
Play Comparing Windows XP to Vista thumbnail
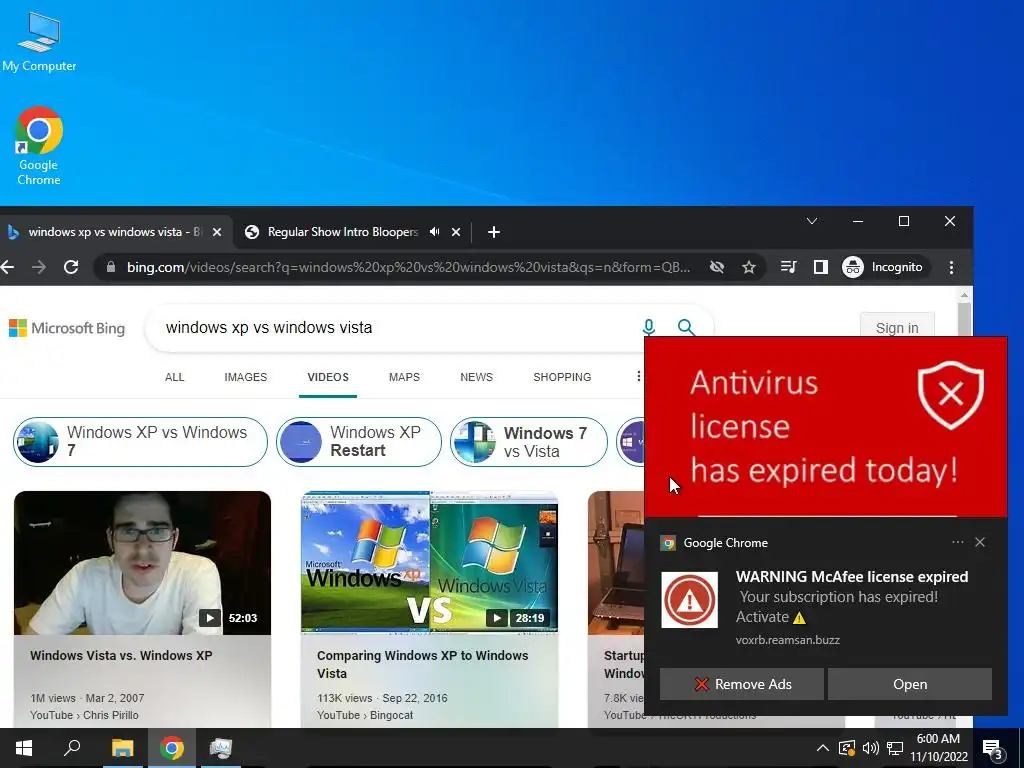coord(429,563)
